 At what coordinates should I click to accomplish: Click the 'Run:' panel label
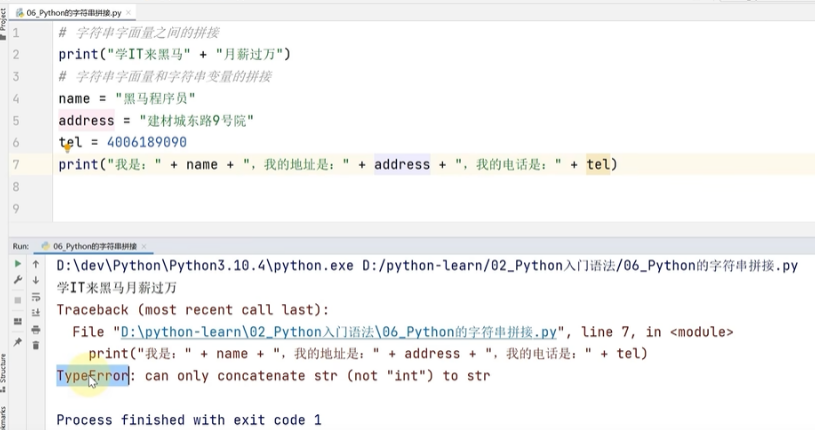pyautogui.click(x=21, y=246)
